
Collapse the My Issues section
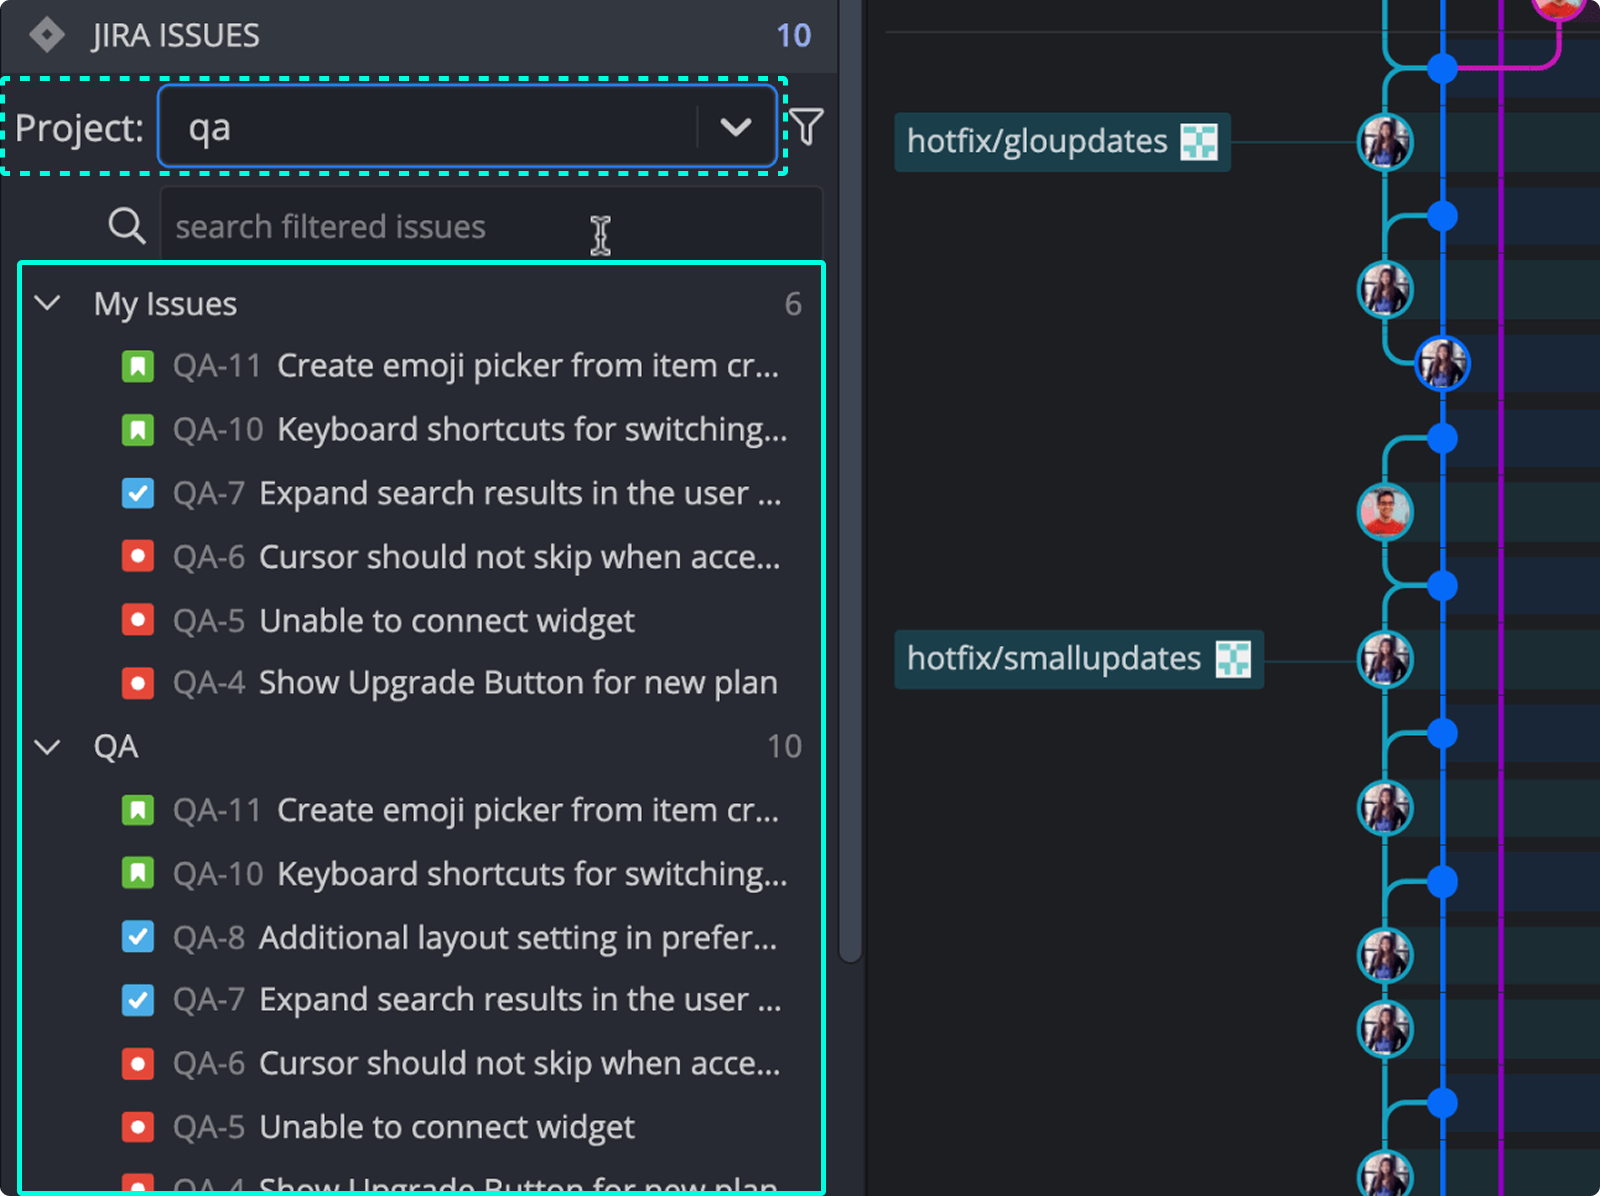click(x=47, y=303)
